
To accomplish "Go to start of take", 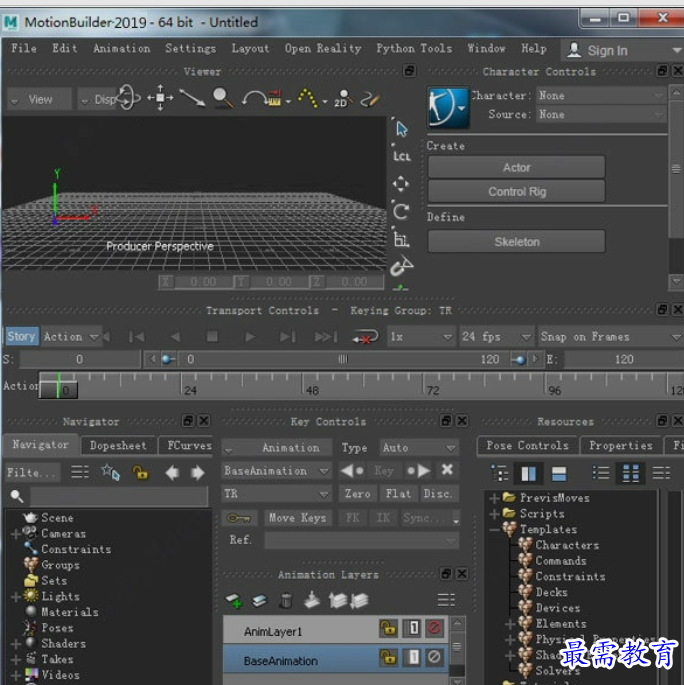I will 137,337.
